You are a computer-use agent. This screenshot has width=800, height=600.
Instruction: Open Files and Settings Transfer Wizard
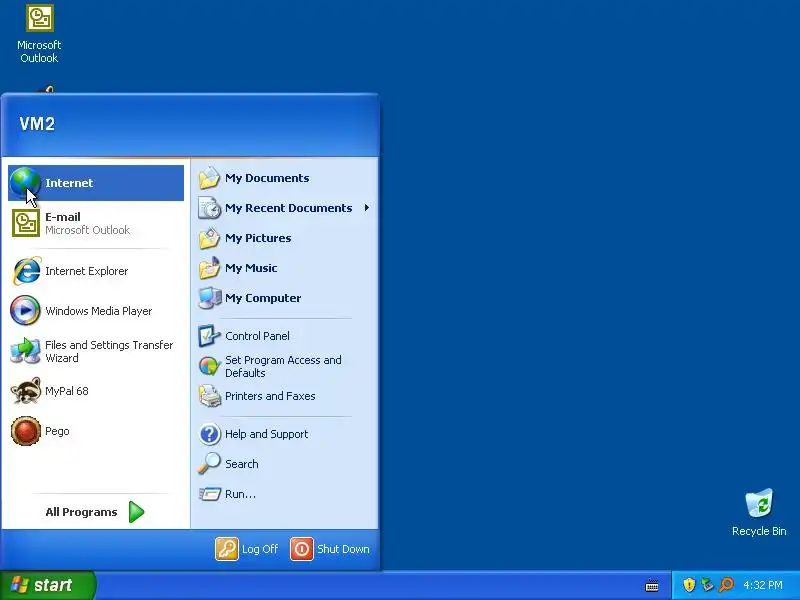tap(96, 351)
